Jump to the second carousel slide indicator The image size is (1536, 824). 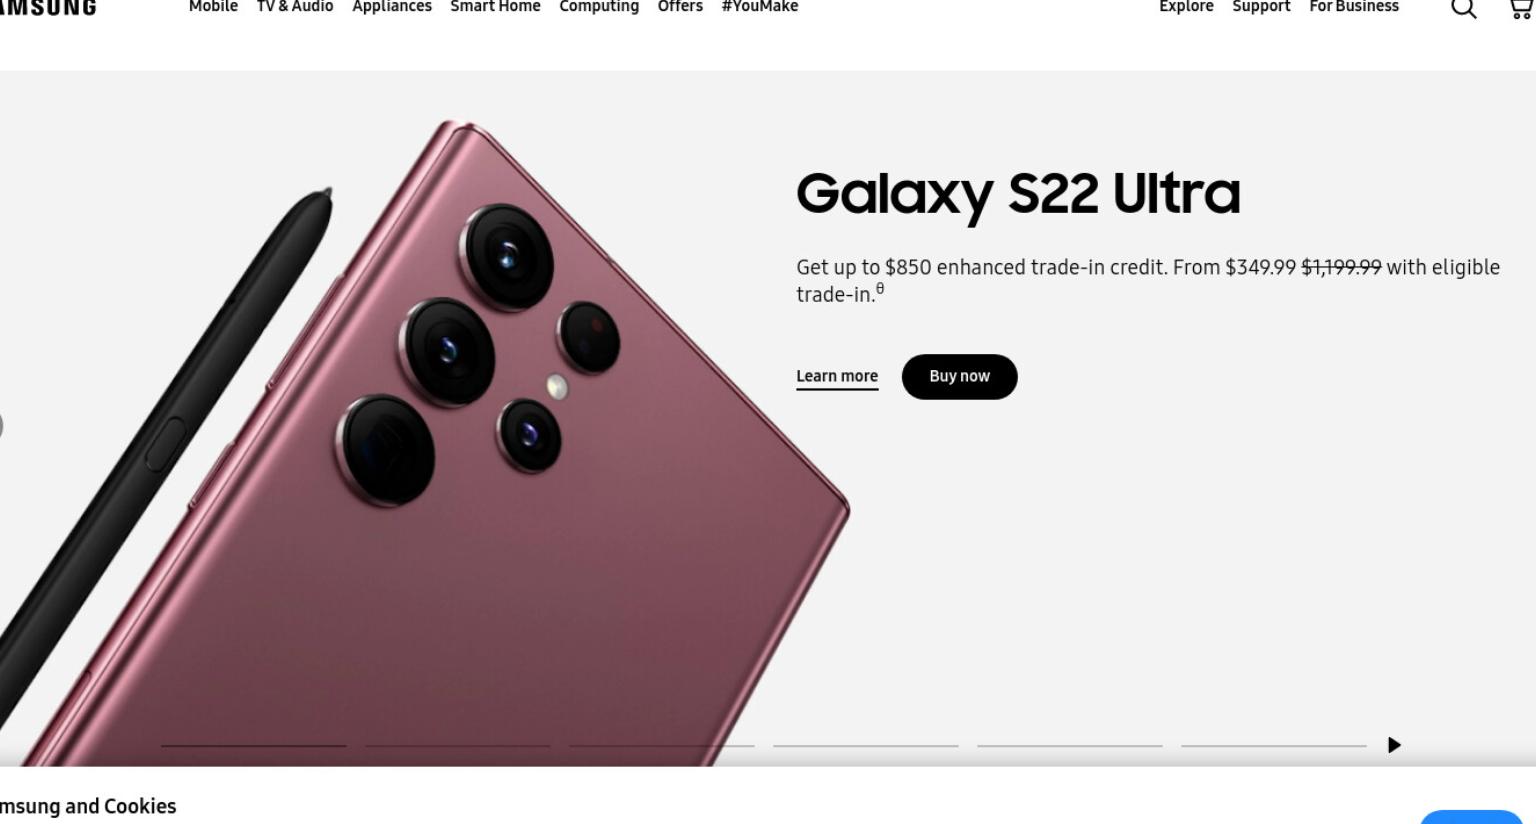tap(458, 745)
